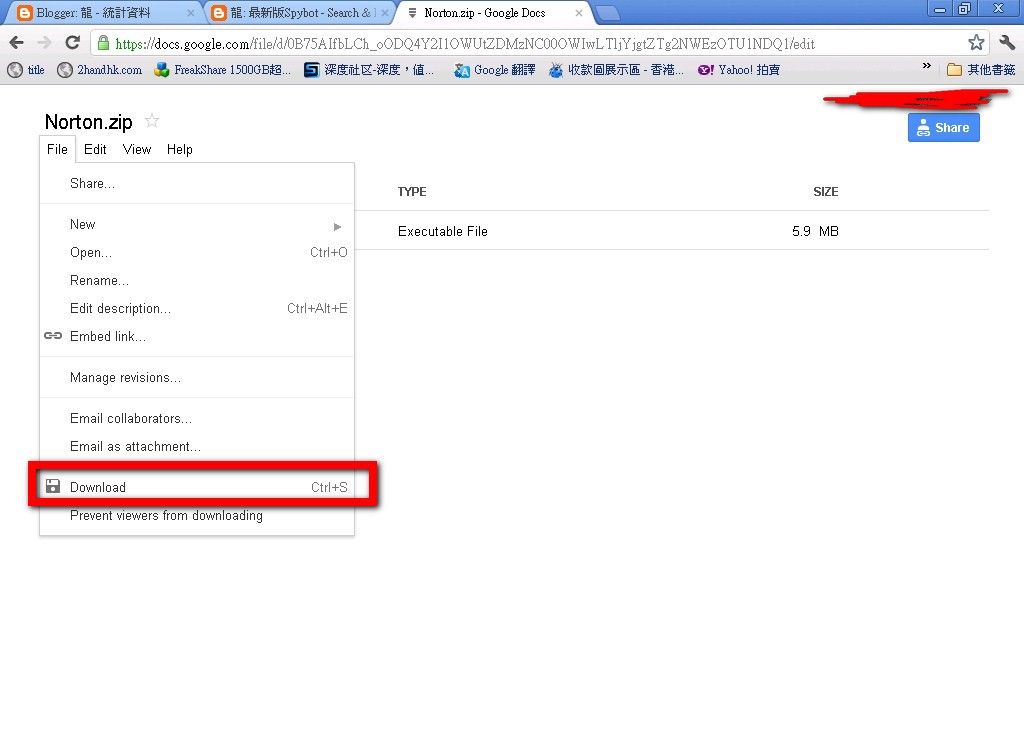Choose Open... in the File menu
The width and height of the screenshot is (1024, 738).
click(x=197, y=253)
